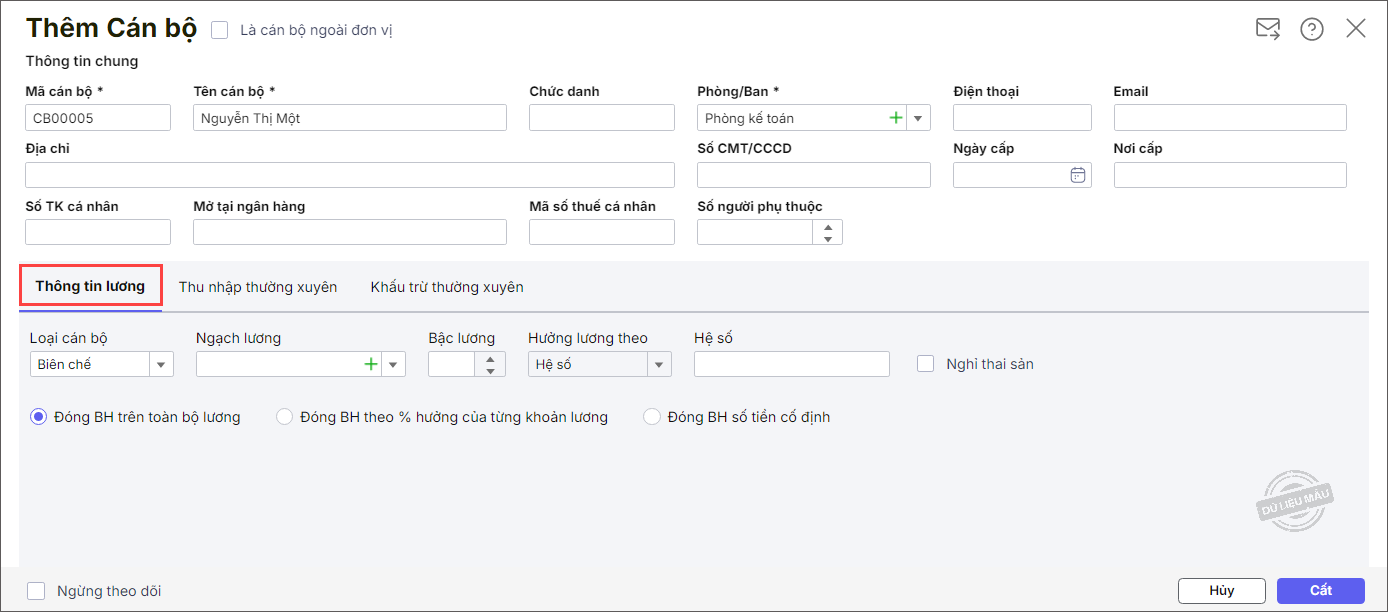Expand the Hưởng lương theo dropdown
The image size is (1388, 612).
659,365
